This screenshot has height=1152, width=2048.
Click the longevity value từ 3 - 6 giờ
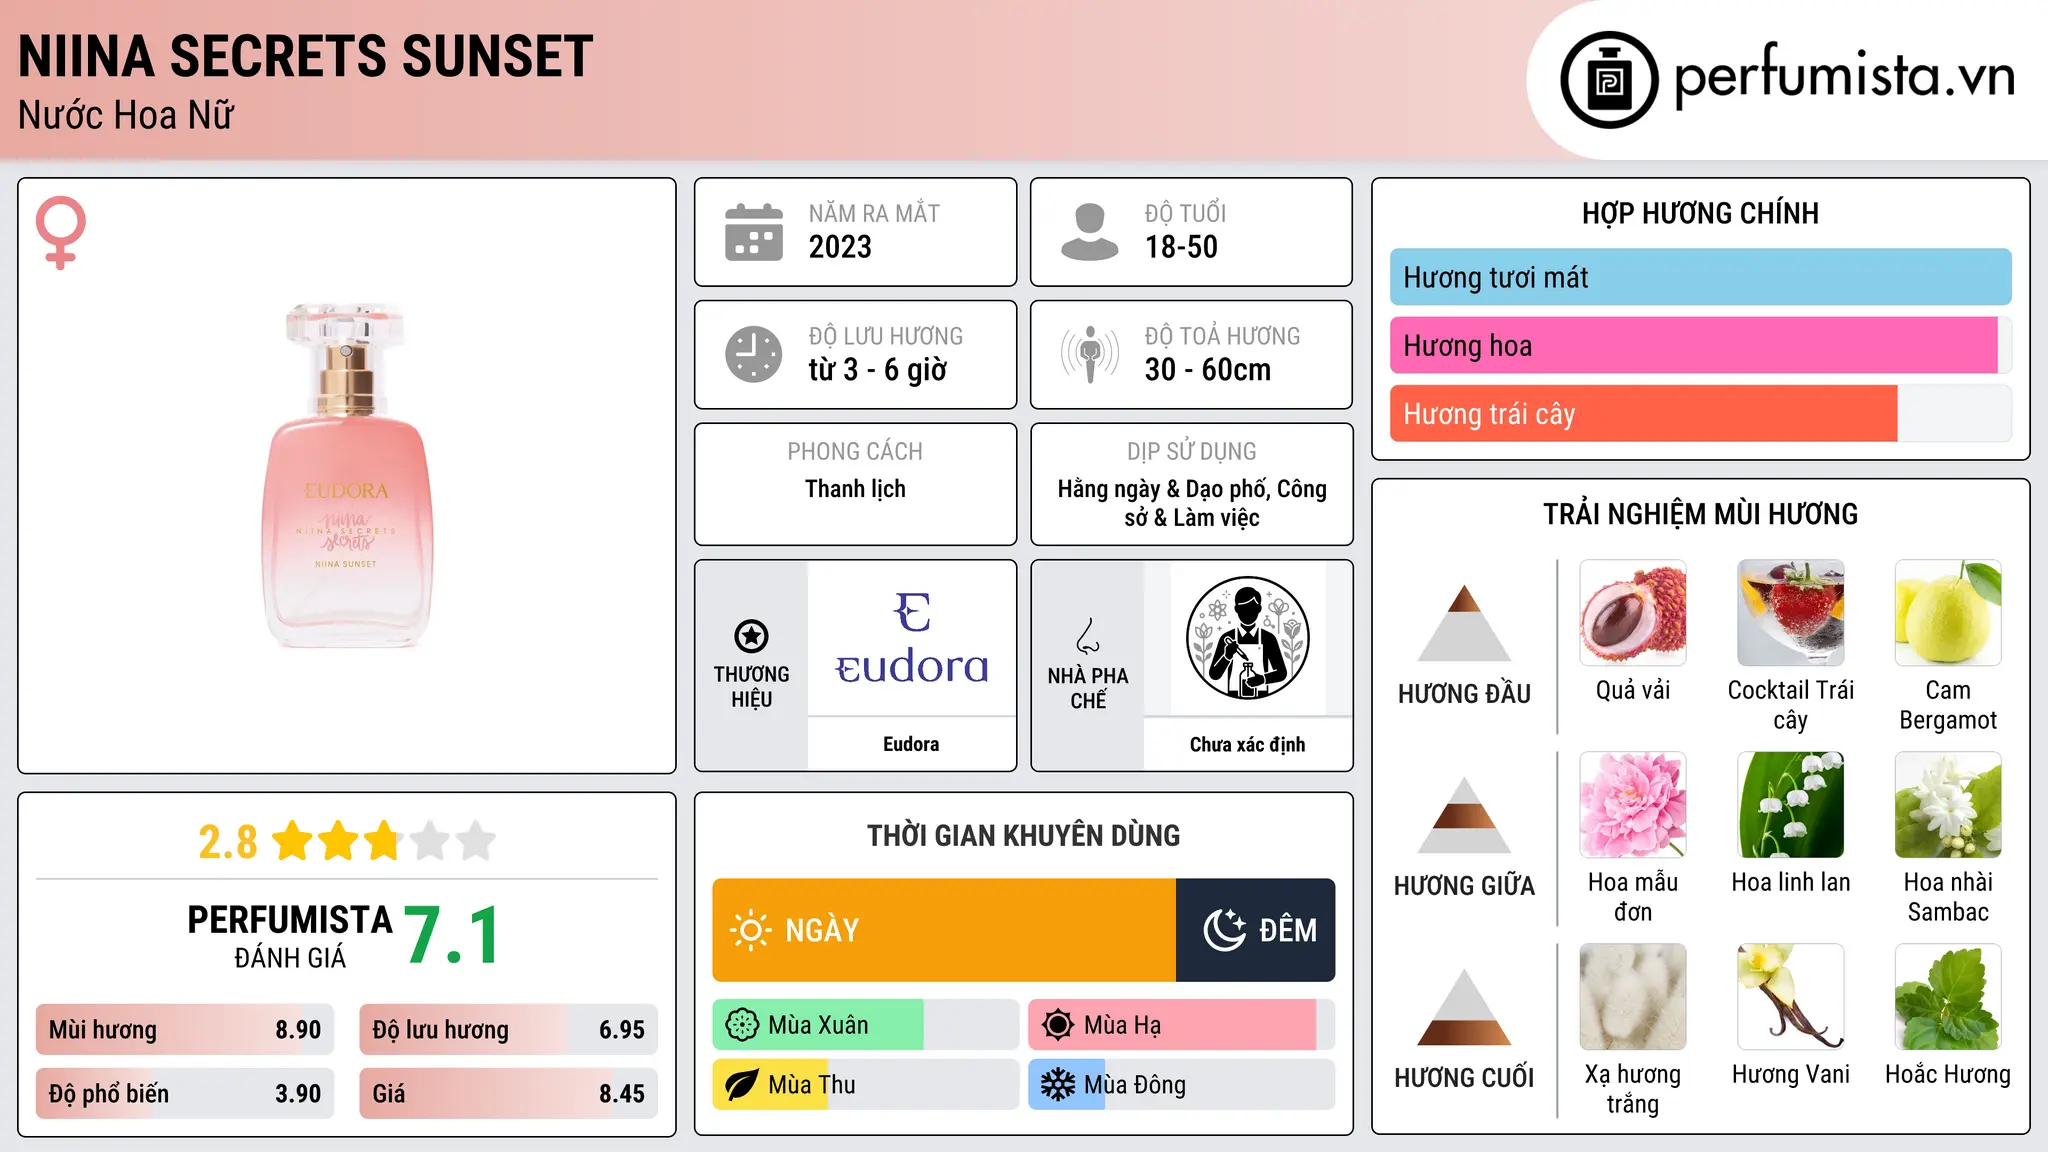[x=878, y=370]
